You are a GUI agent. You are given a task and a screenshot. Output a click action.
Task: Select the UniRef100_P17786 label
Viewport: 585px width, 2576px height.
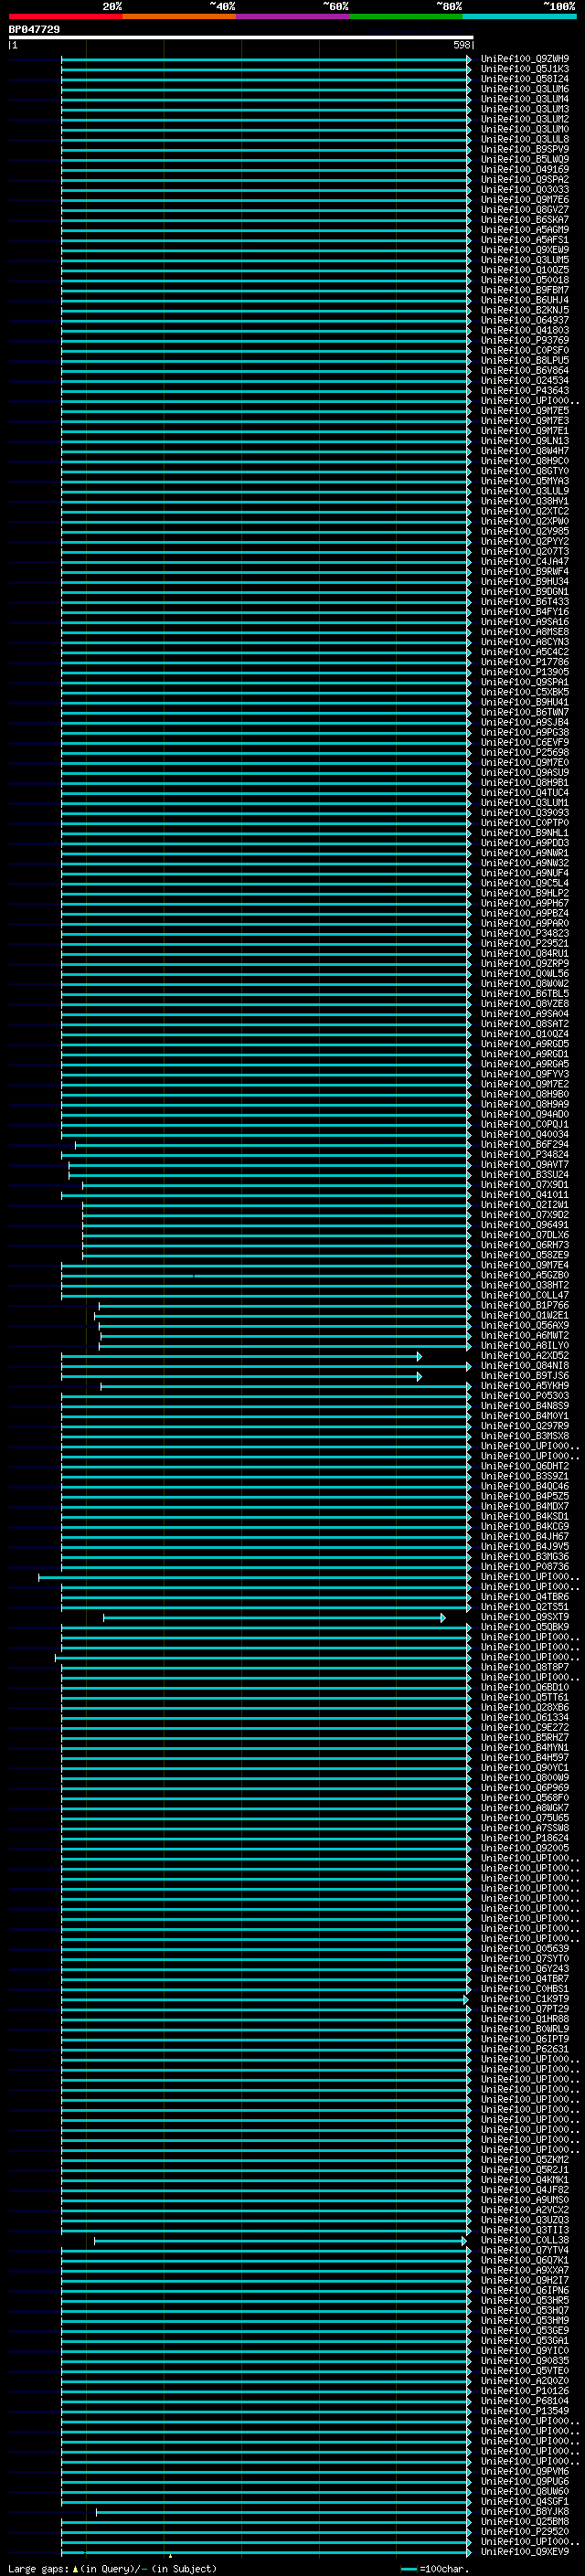(x=525, y=662)
